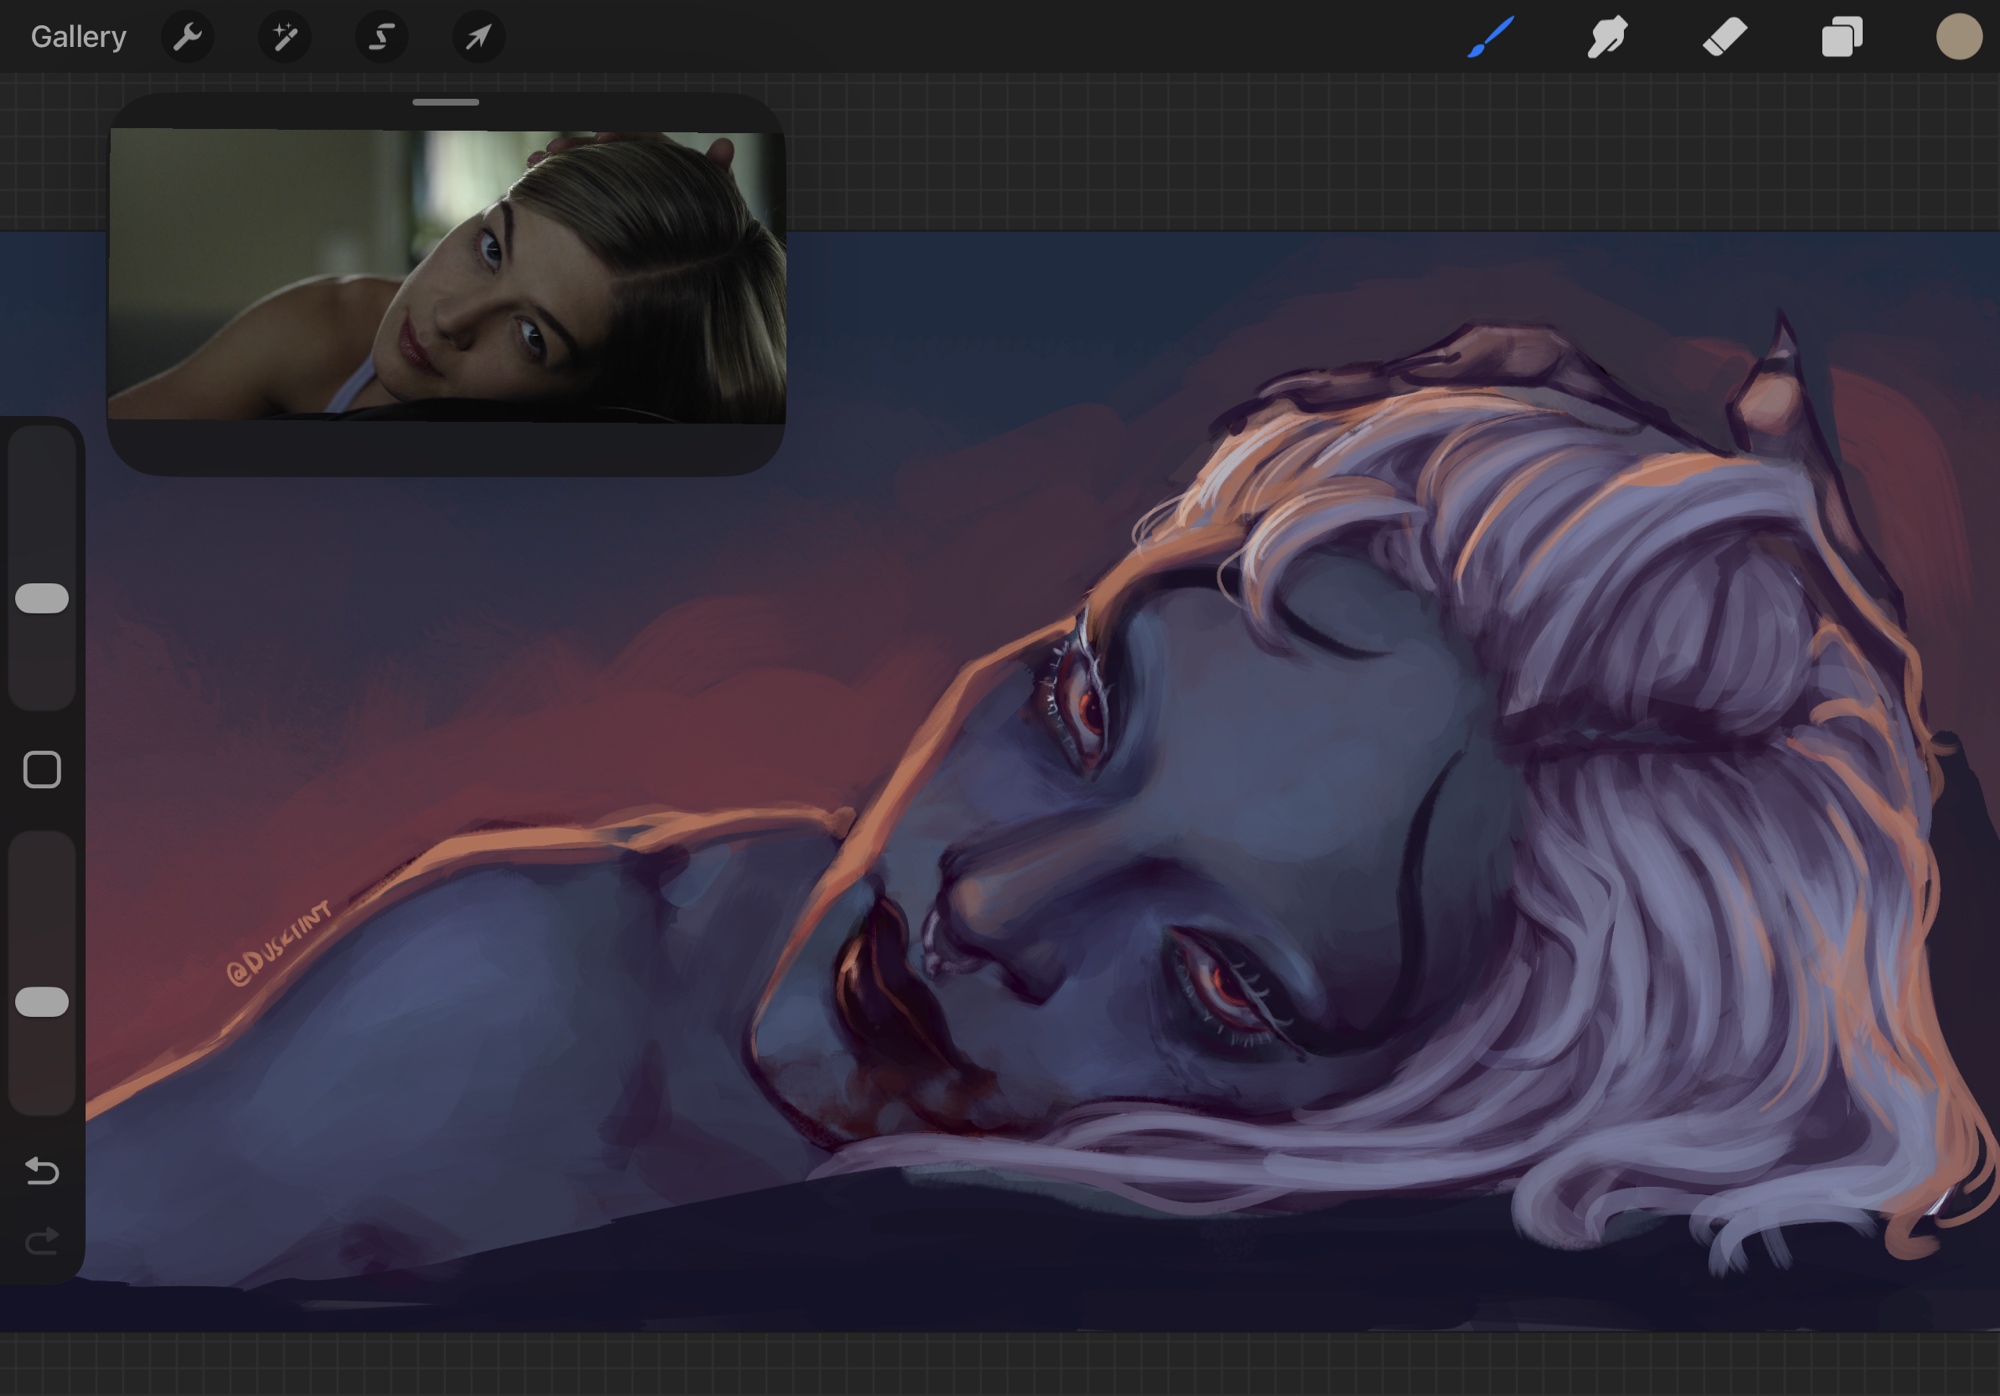Open the Gallery view
Screen dimensions: 2000x1396
(78, 37)
